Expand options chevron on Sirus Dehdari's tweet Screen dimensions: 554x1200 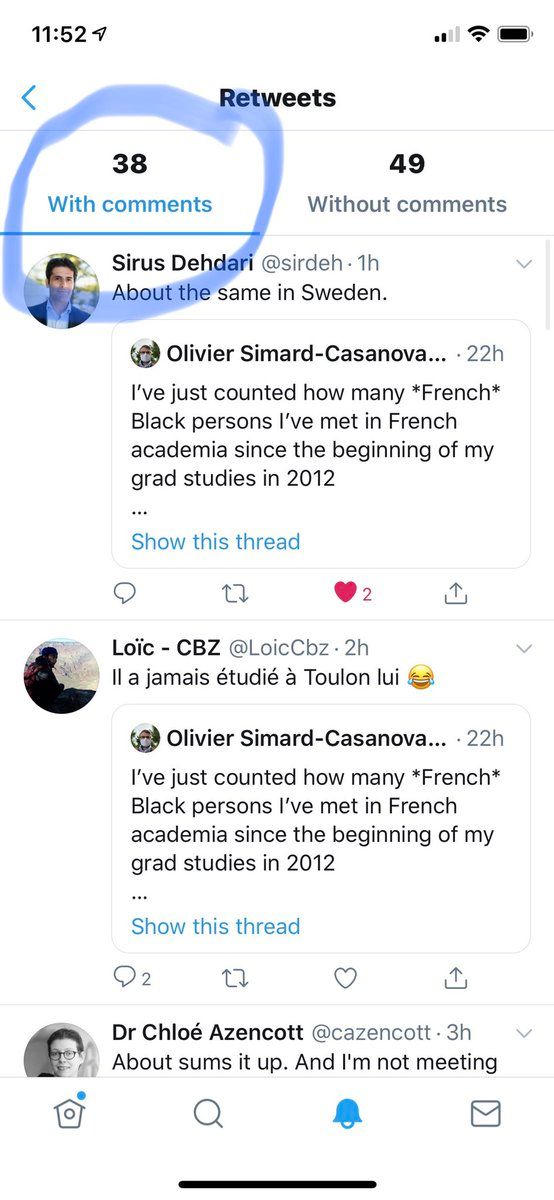(x=524, y=264)
